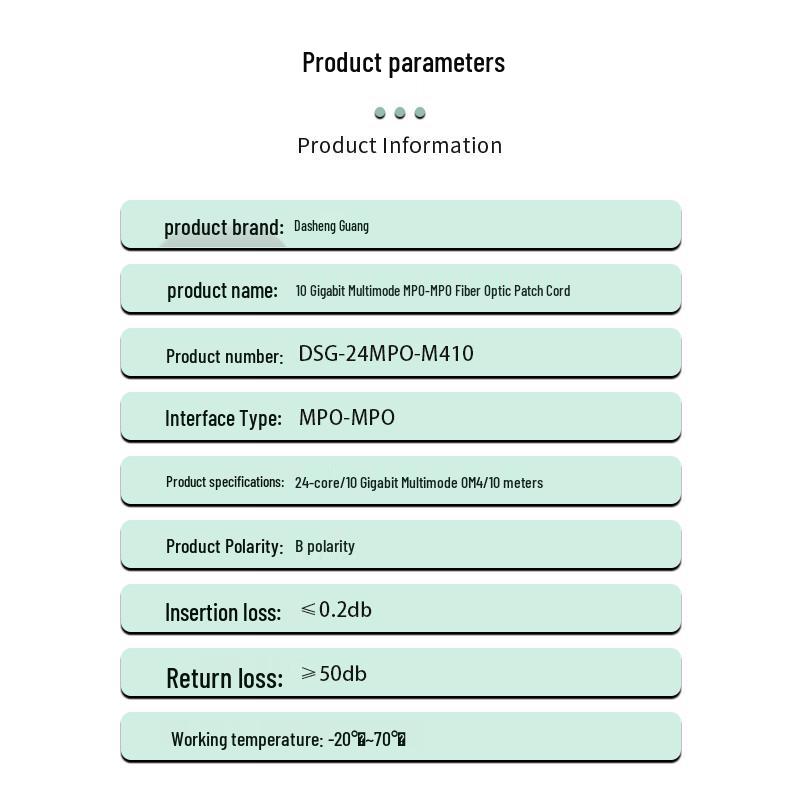Click the Working temperature row
This screenshot has height=800, width=800.
tap(401, 737)
